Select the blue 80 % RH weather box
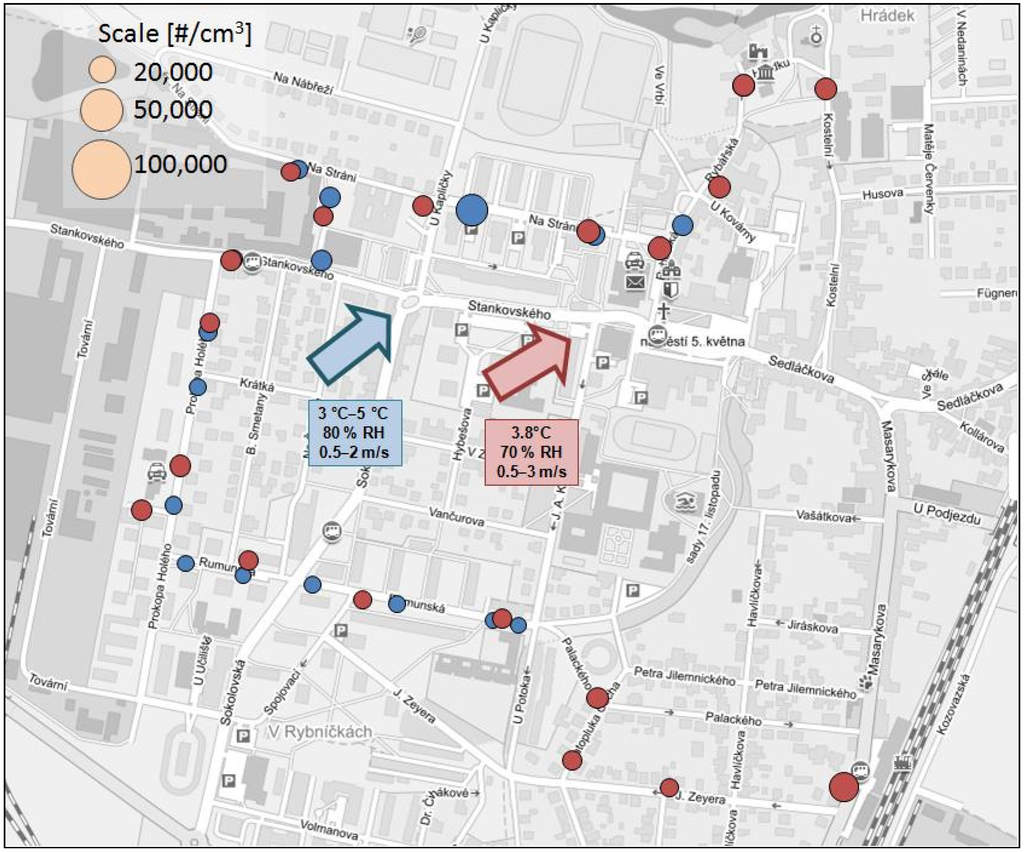This screenshot has height=852, width=1024. point(354,433)
